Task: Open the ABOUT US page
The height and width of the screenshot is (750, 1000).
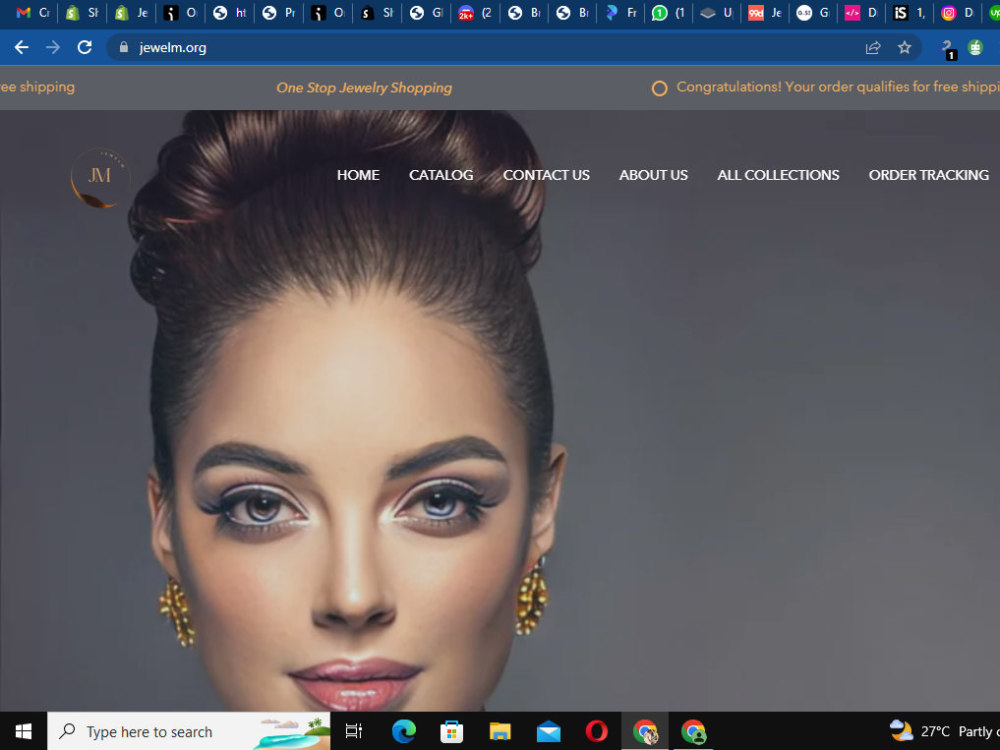Action: 653,175
